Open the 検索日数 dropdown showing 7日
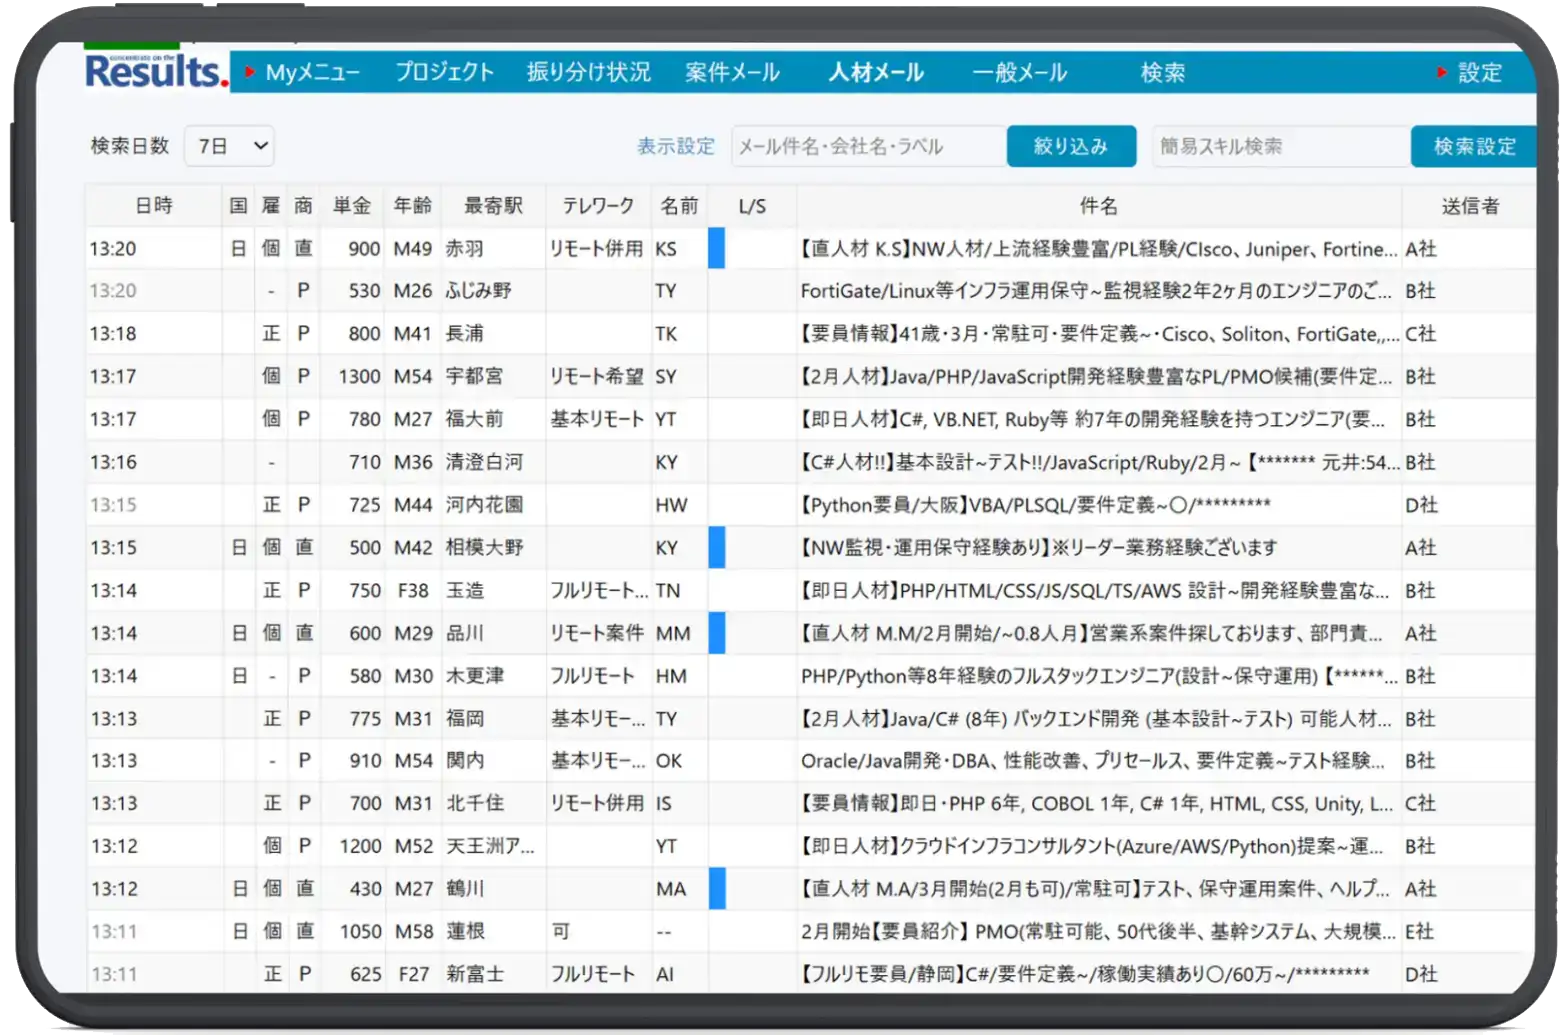Screen dimensions: 1563x1035 [228, 146]
